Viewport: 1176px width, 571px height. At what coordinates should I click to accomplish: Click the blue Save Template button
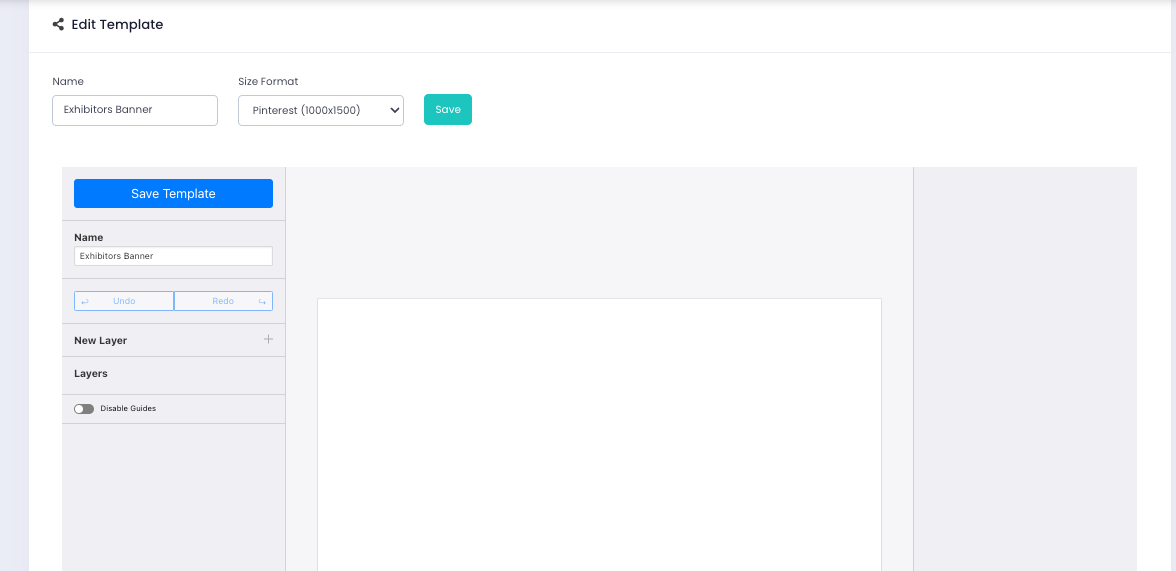pyautogui.click(x=173, y=194)
